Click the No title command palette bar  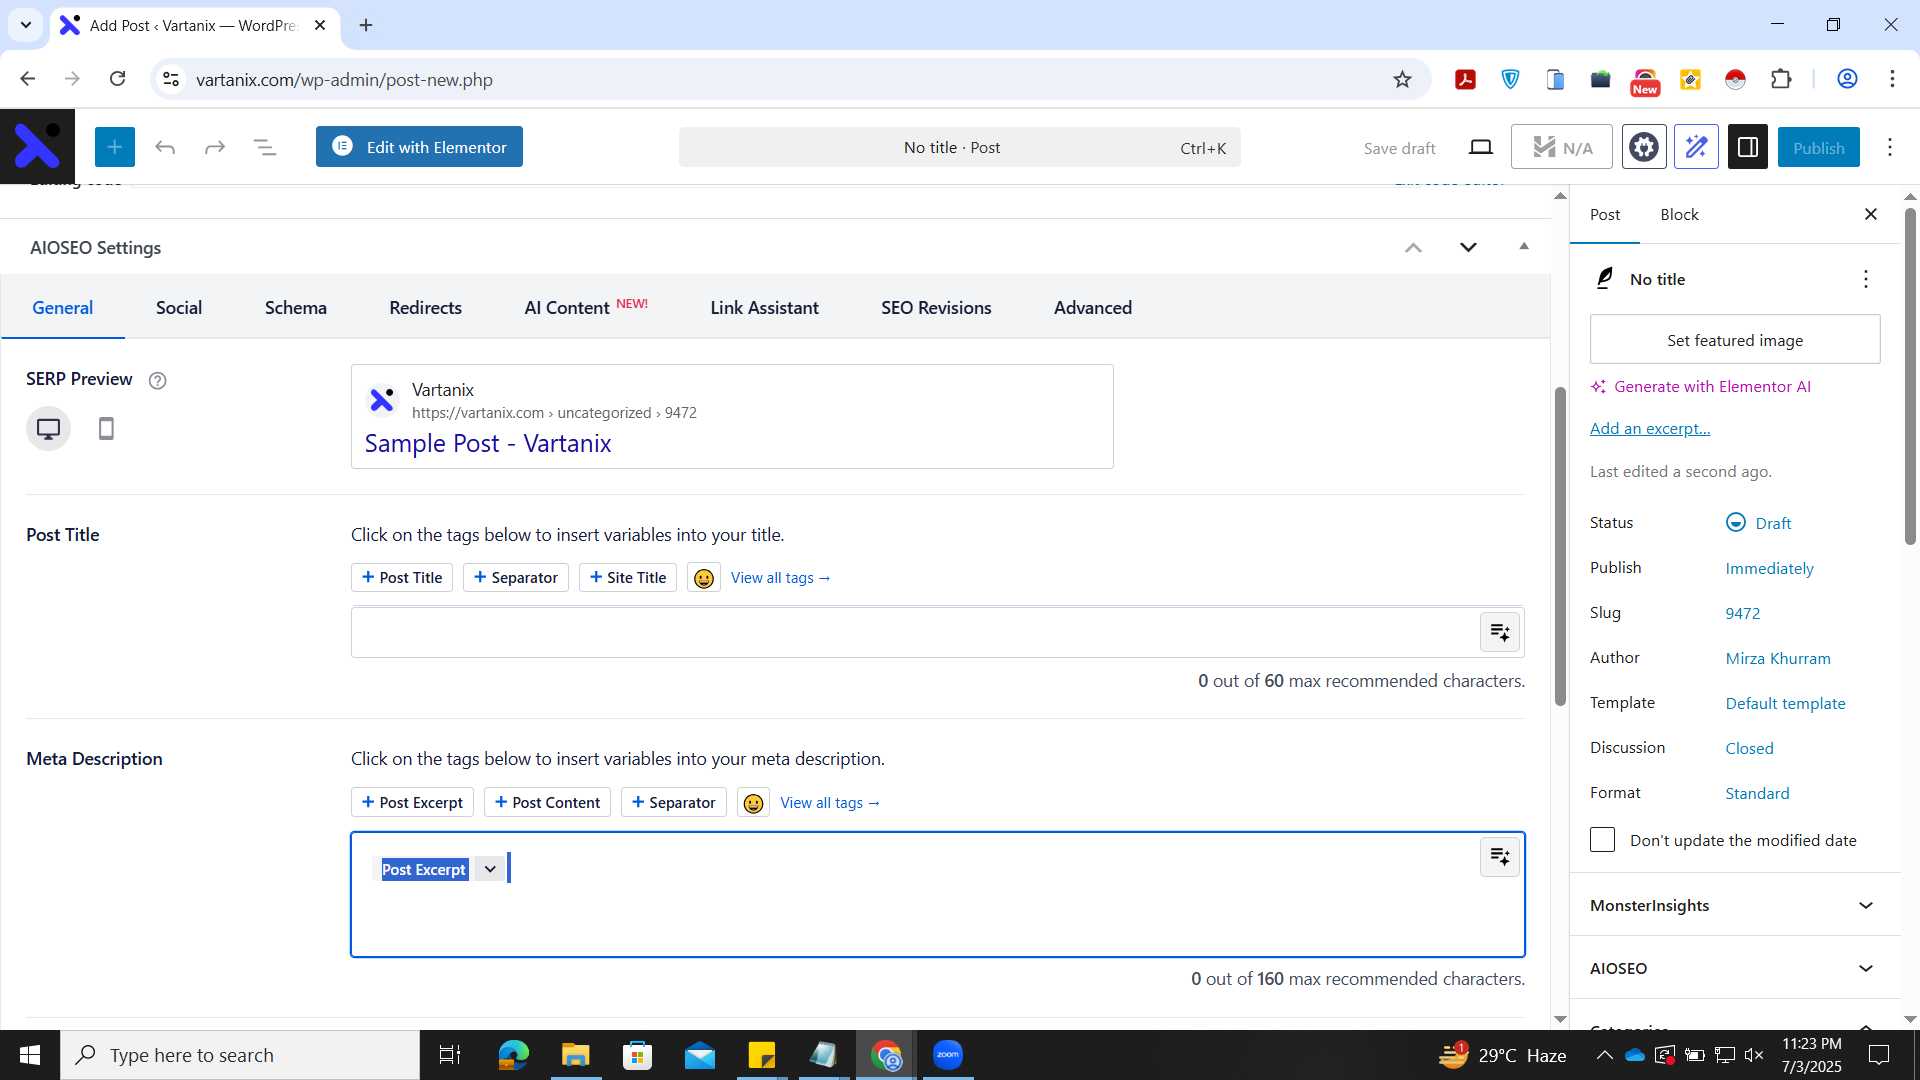[x=959, y=147]
